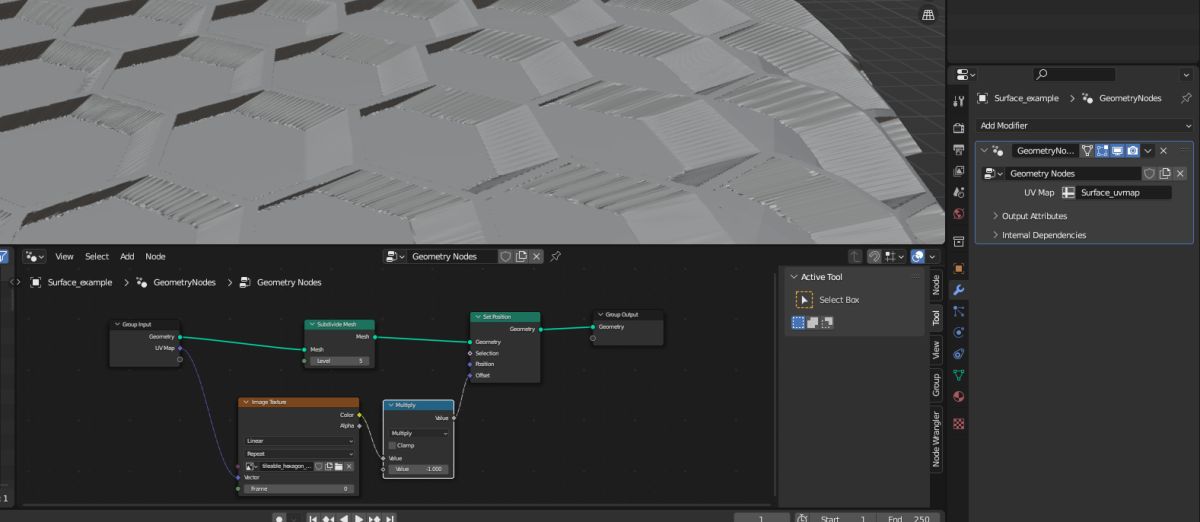
Task: Open the Scene properties tab
Action: point(959,192)
